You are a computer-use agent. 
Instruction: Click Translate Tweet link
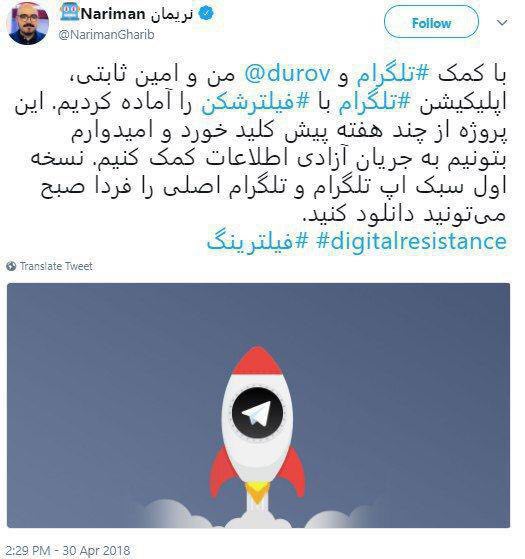56,266
